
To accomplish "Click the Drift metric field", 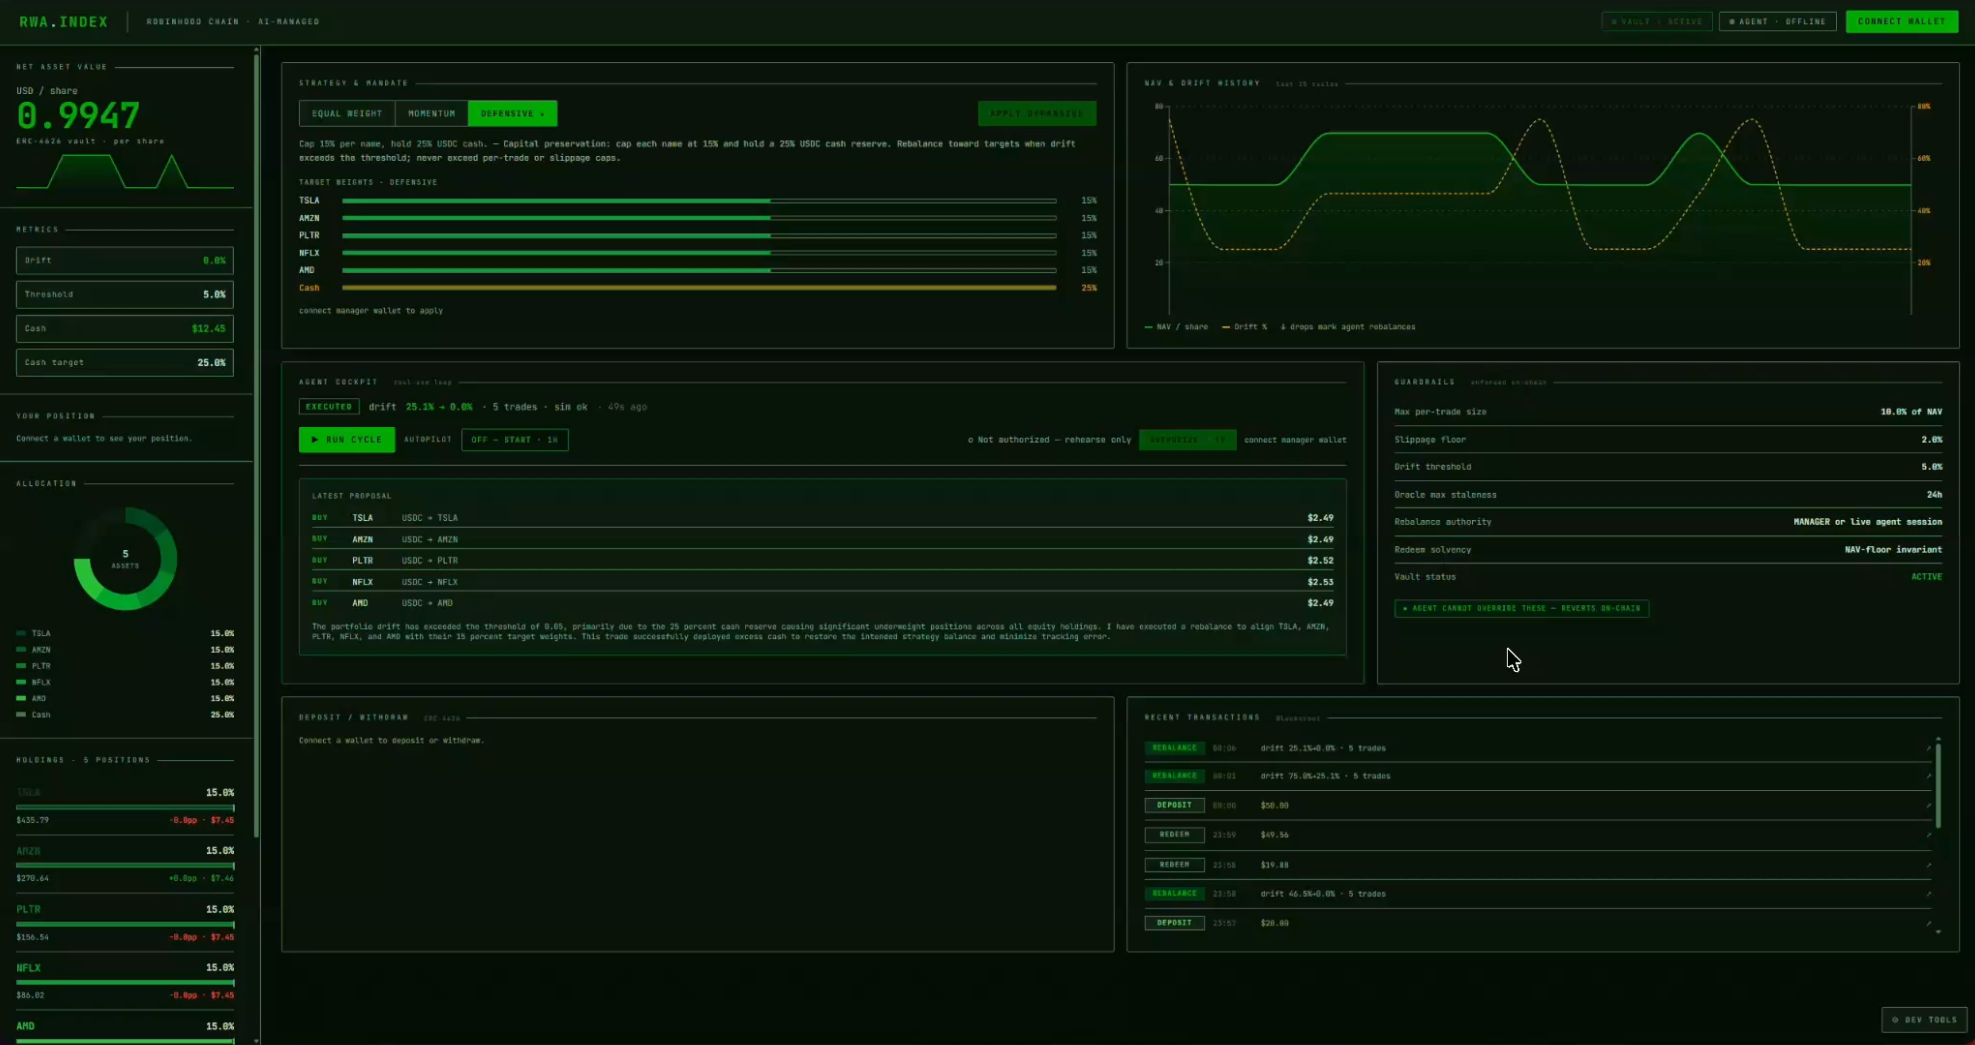I will (125, 260).
